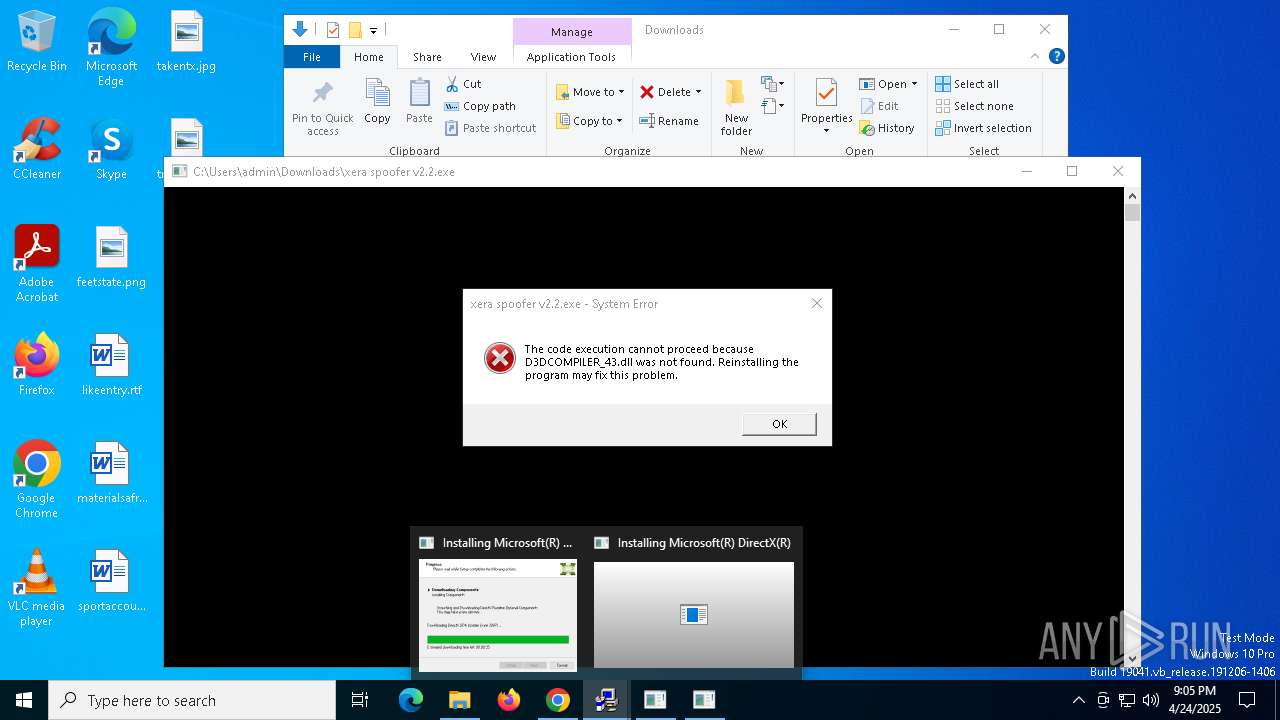Click Quick Access new folder icon
This screenshot has width=1280, height=720.
[354, 30]
